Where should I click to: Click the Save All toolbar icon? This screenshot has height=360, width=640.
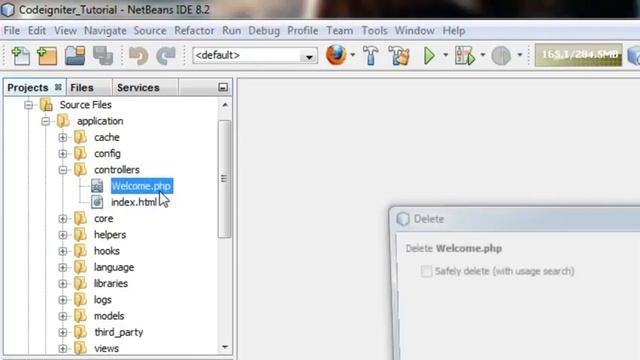(103, 56)
